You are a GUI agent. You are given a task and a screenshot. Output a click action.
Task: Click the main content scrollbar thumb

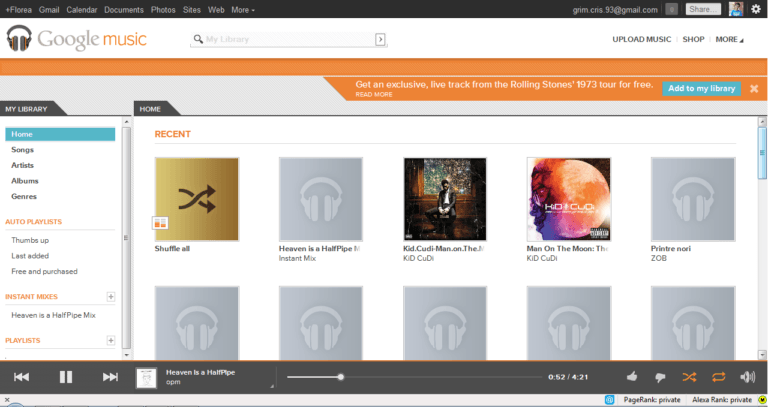[762, 153]
